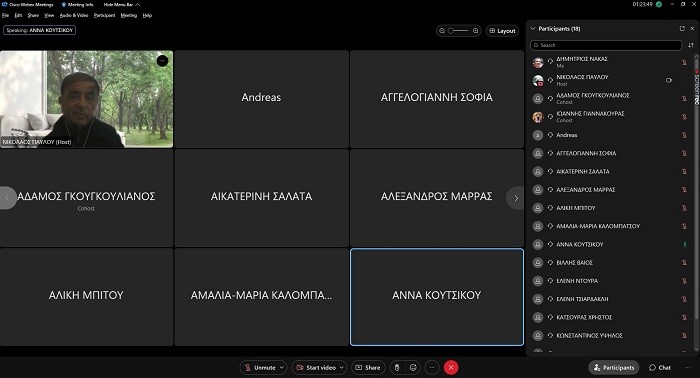The height and width of the screenshot is (378, 700).
Task: Collapse the Participants (18) list header
Action: (533, 29)
